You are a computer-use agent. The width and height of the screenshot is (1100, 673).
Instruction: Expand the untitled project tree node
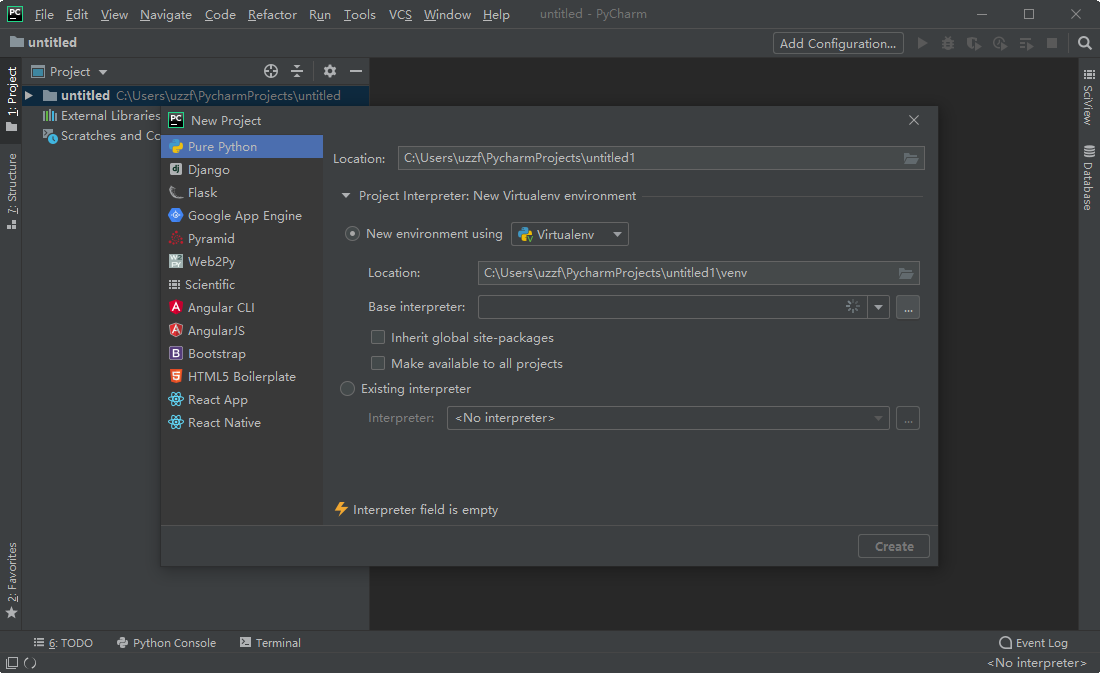[29, 95]
